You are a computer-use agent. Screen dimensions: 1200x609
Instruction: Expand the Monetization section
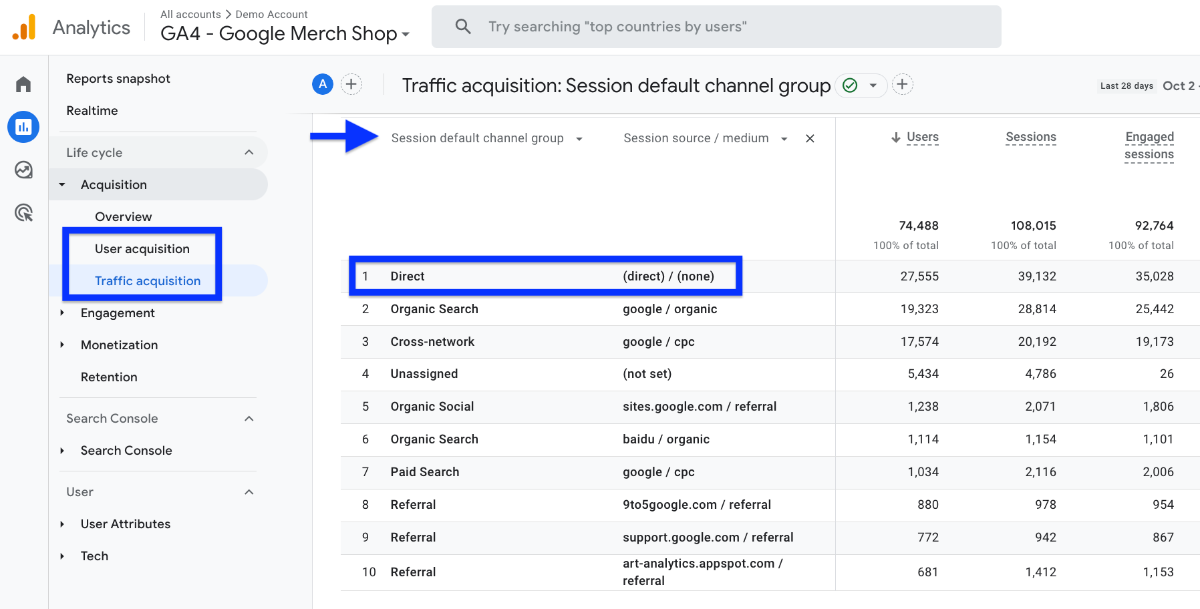pyautogui.click(x=62, y=345)
